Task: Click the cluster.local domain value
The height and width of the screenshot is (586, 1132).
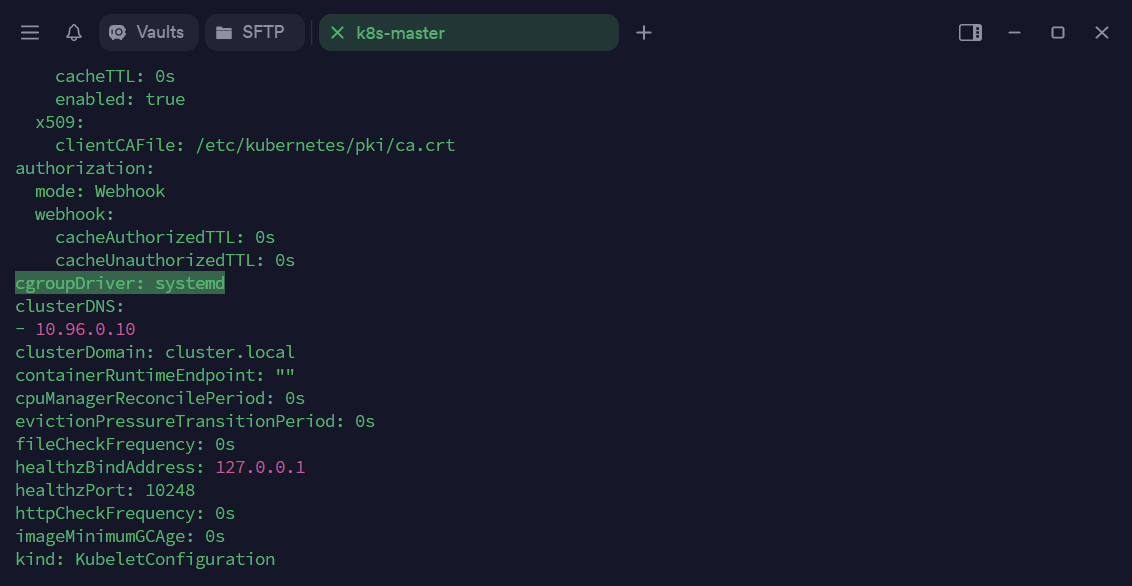Action: (230, 352)
